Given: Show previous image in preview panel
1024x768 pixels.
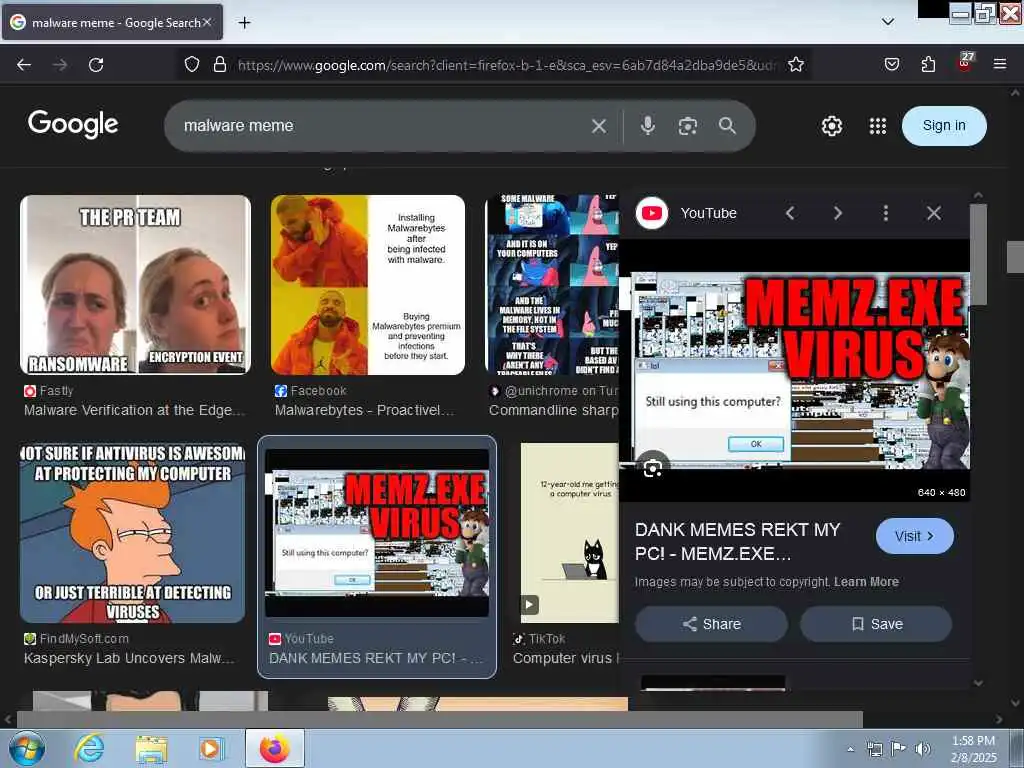Looking at the screenshot, I should tap(790, 213).
